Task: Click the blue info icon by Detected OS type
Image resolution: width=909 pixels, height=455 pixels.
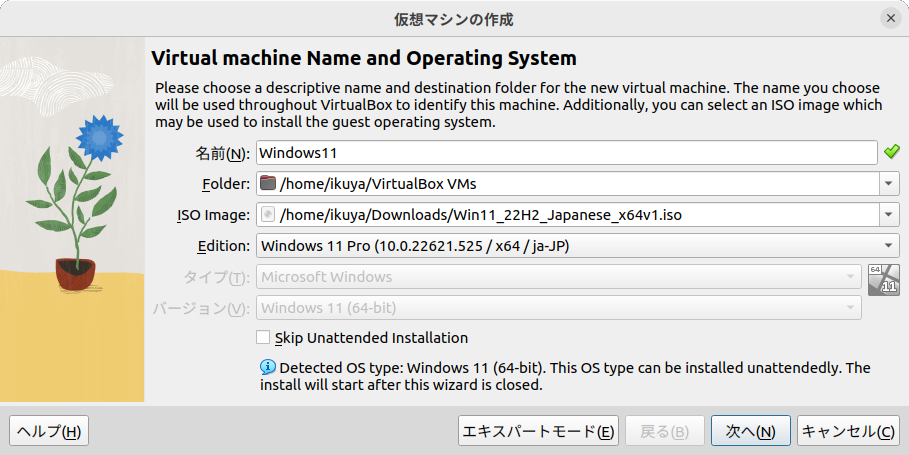Action: [x=268, y=367]
